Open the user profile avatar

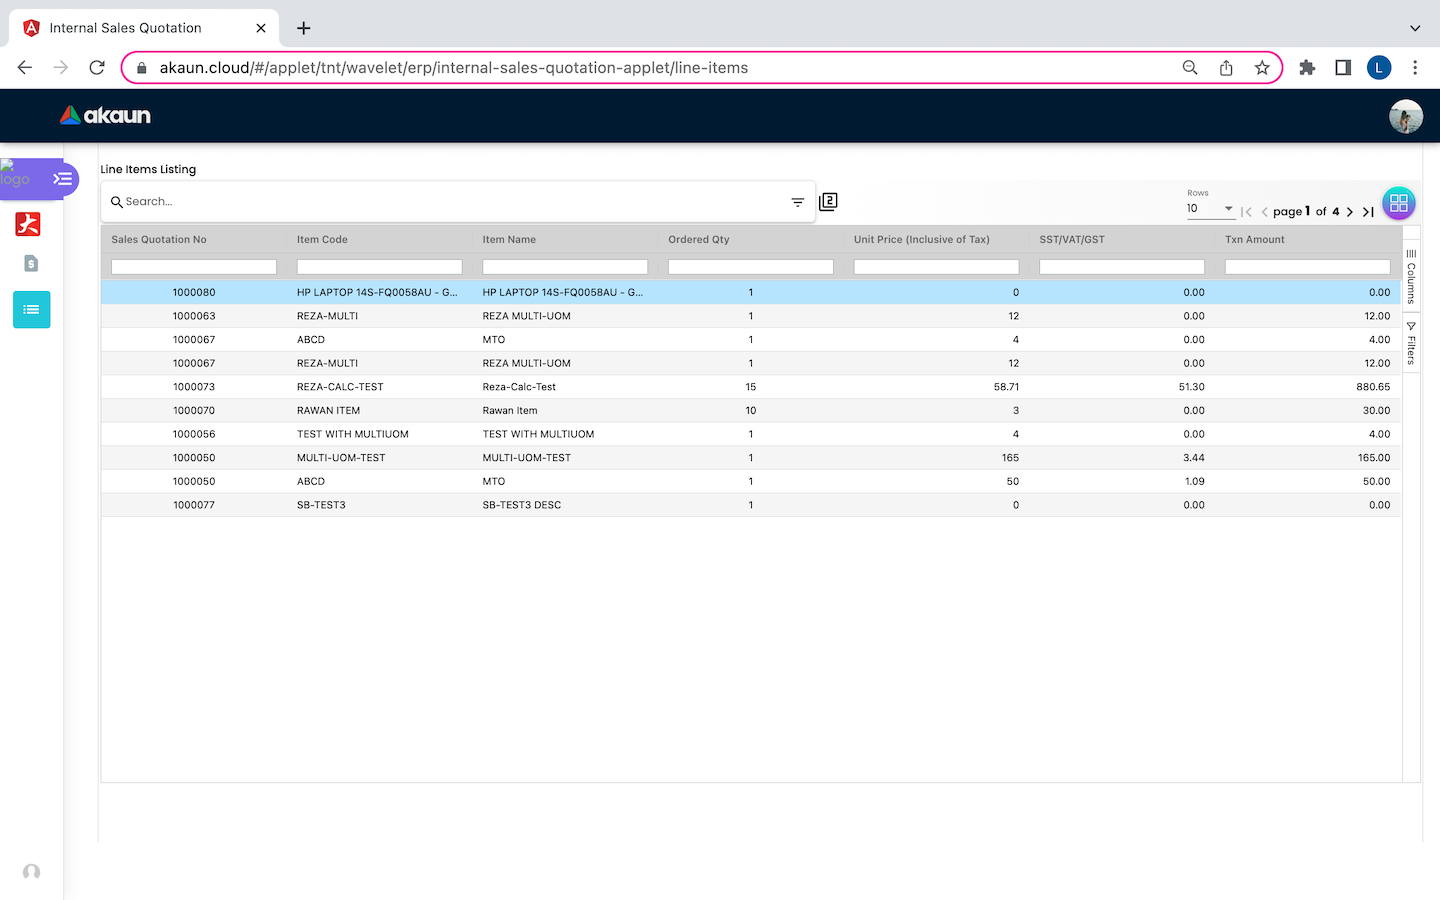1405,116
